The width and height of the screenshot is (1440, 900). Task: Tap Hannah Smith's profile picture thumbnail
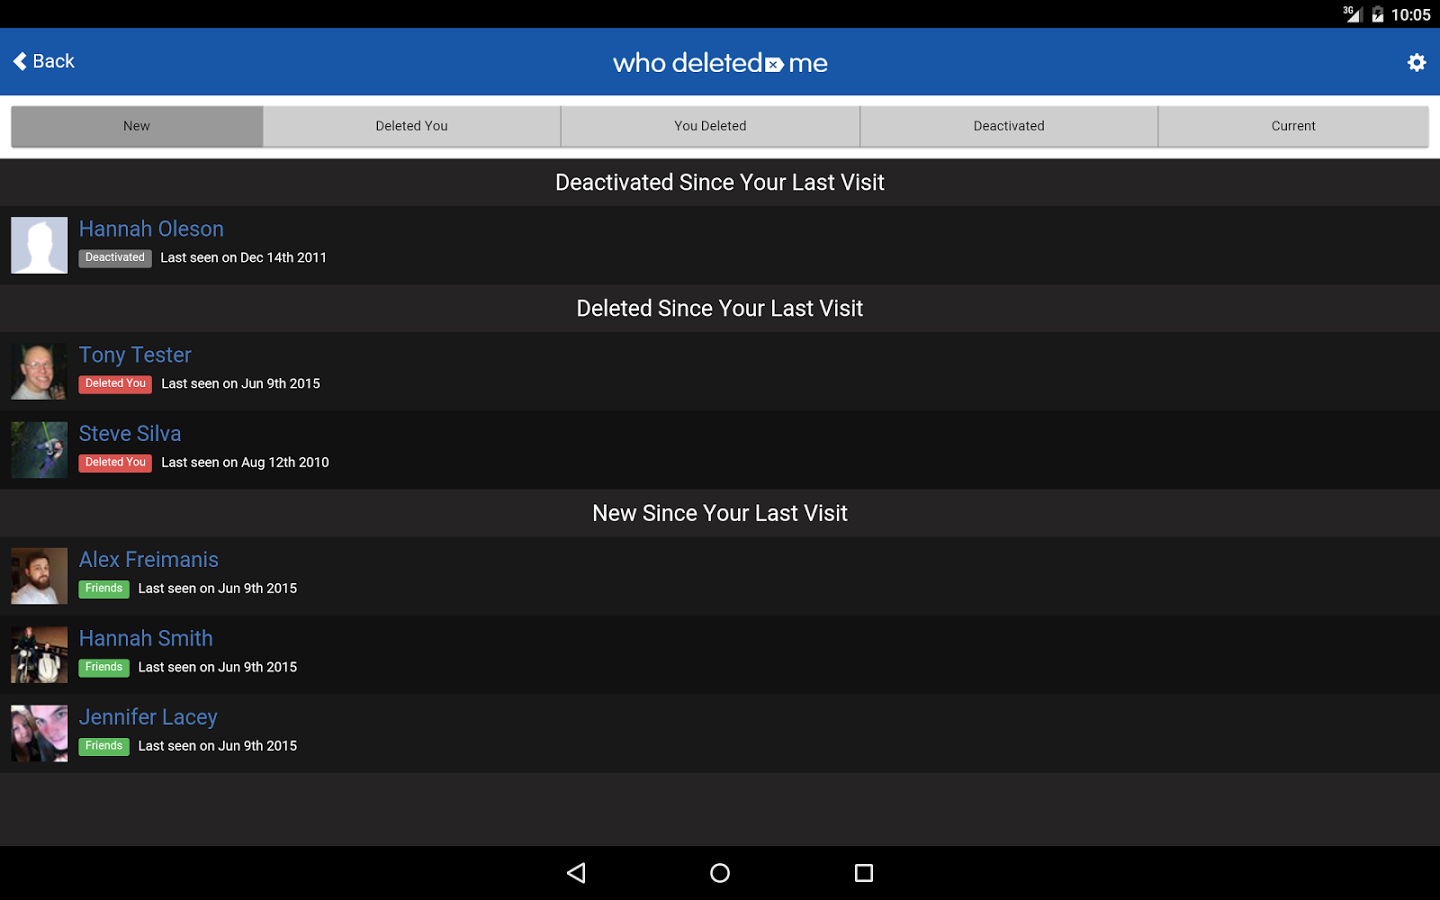(38, 654)
